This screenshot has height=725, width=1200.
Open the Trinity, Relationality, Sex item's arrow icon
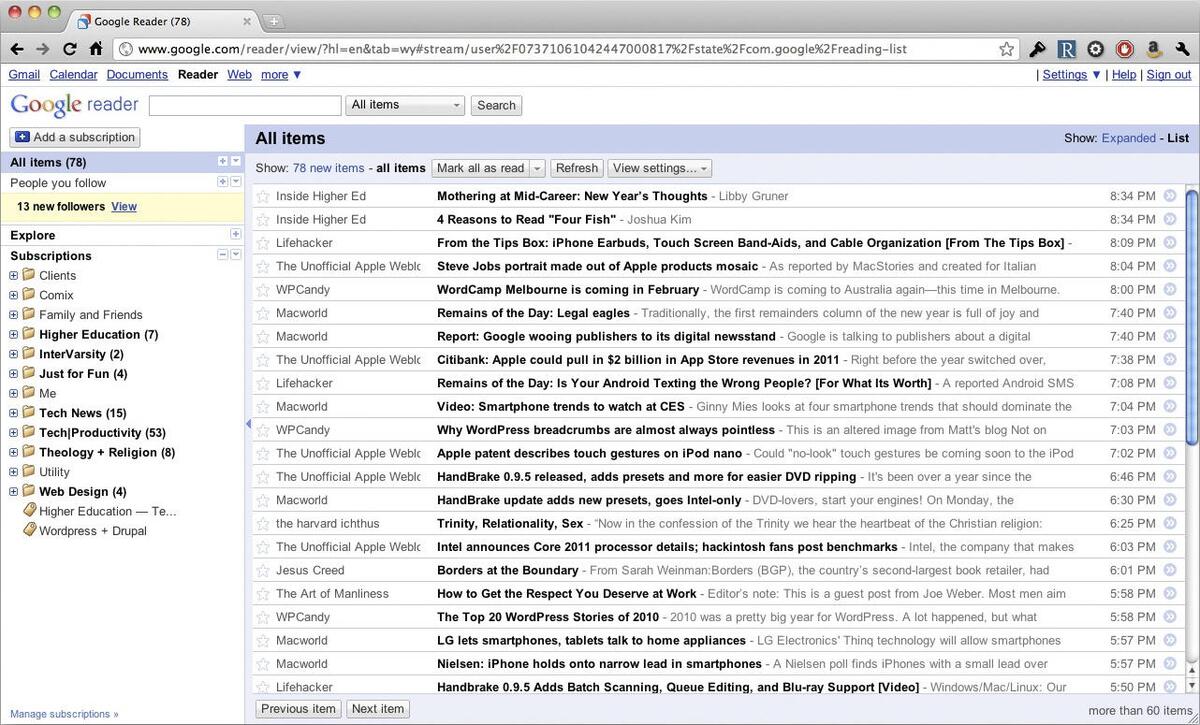tap(1170, 523)
